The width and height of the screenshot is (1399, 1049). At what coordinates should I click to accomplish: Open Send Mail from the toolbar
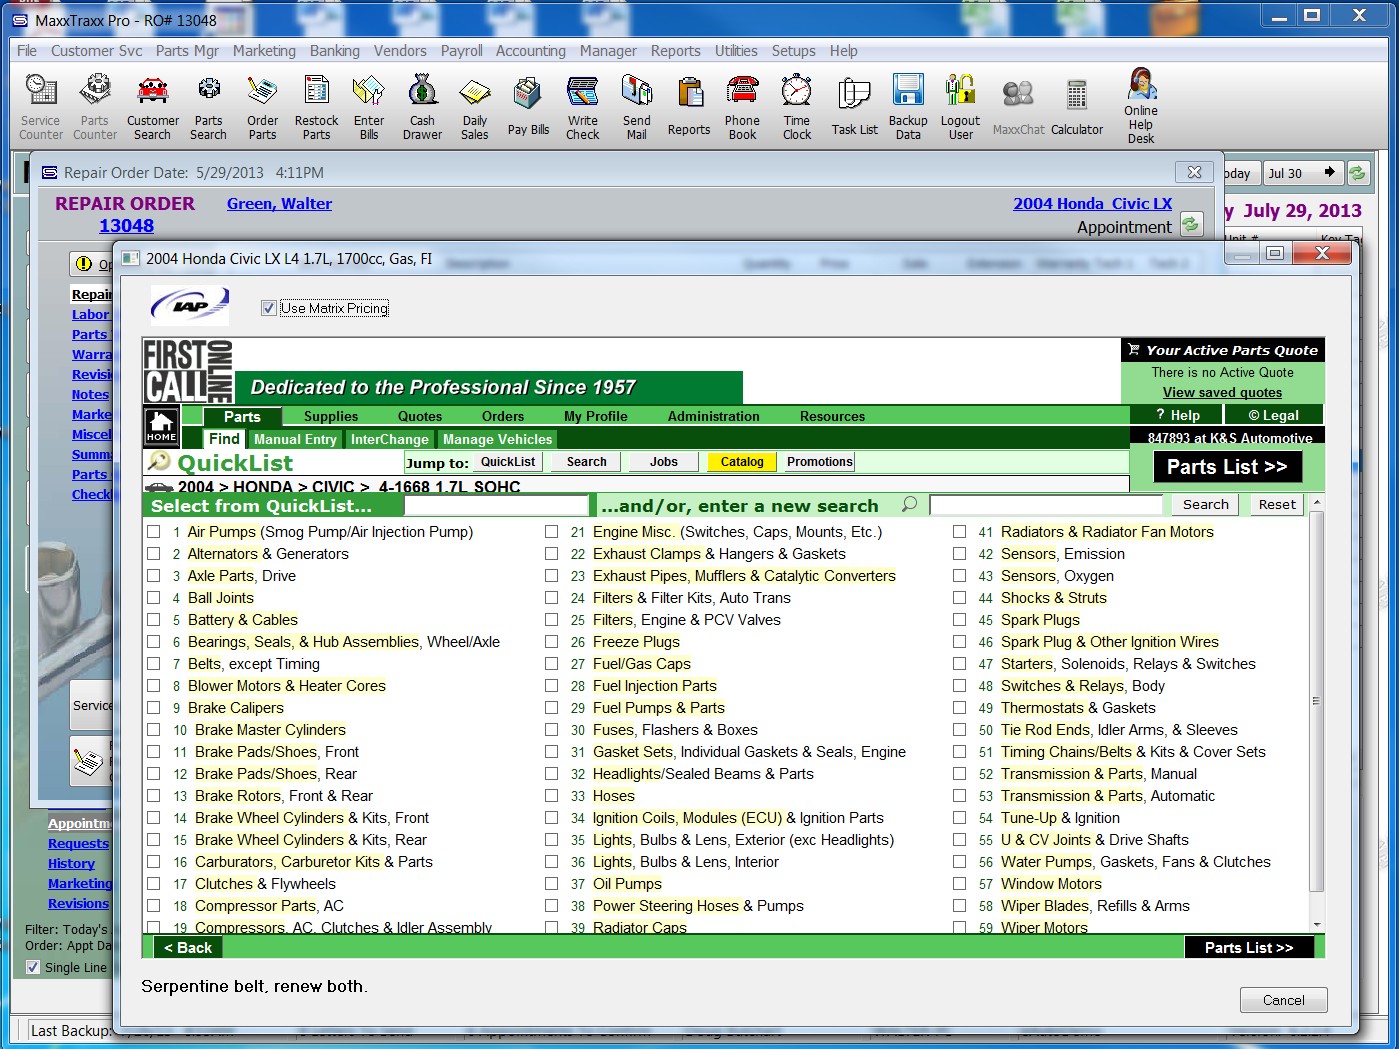(x=637, y=106)
